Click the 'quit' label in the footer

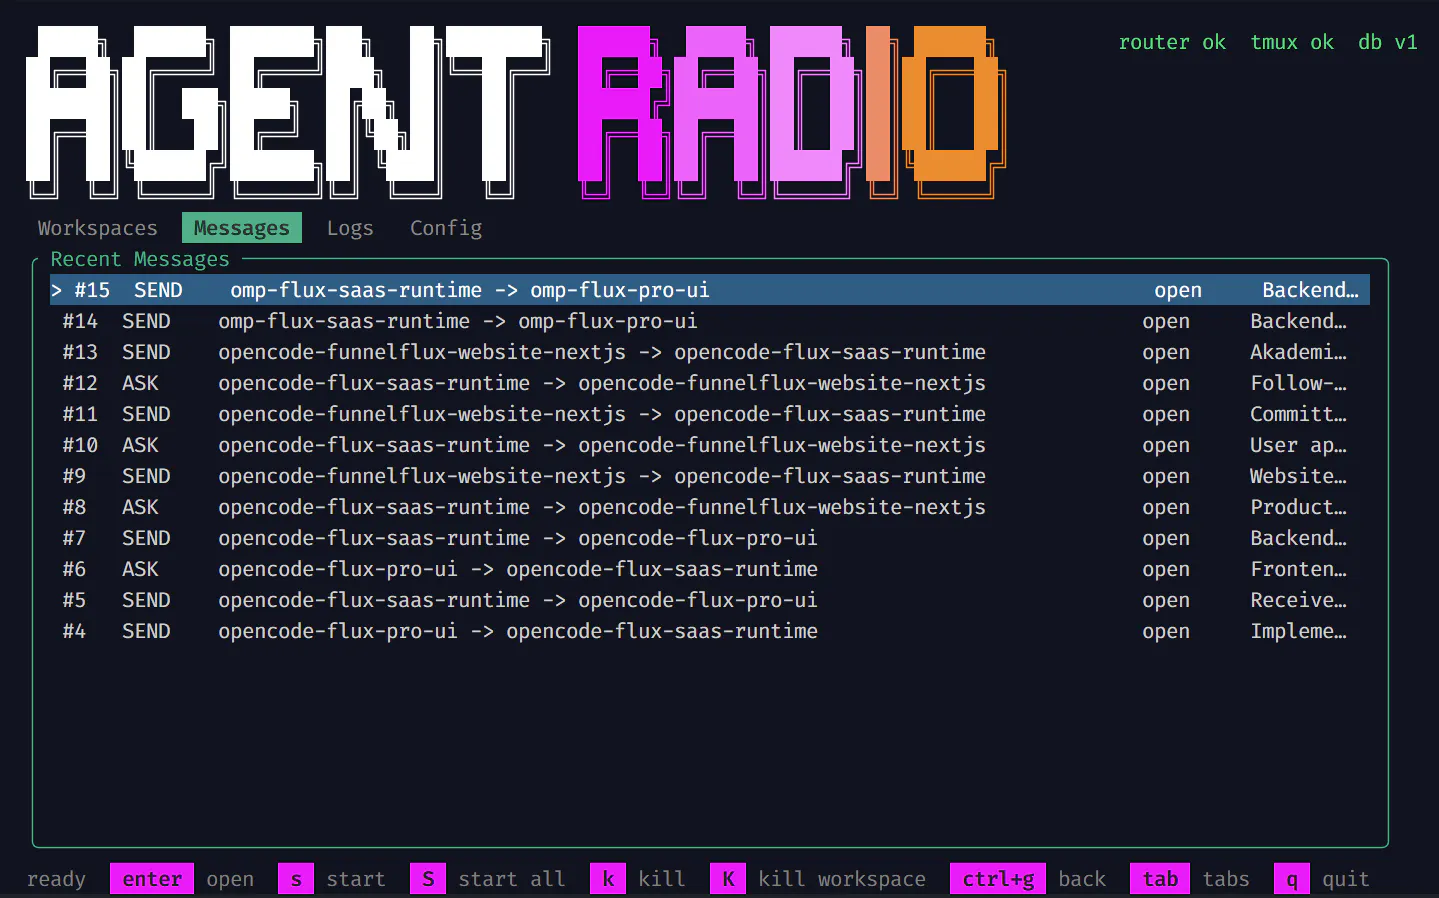[x=1346, y=879]
